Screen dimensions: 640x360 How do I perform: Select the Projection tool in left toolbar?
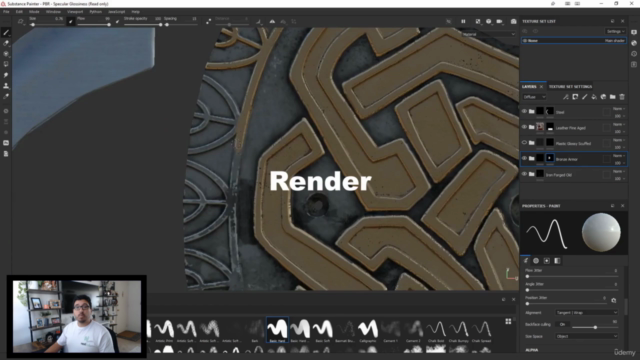pyautogui.click(x=6, y=54)
